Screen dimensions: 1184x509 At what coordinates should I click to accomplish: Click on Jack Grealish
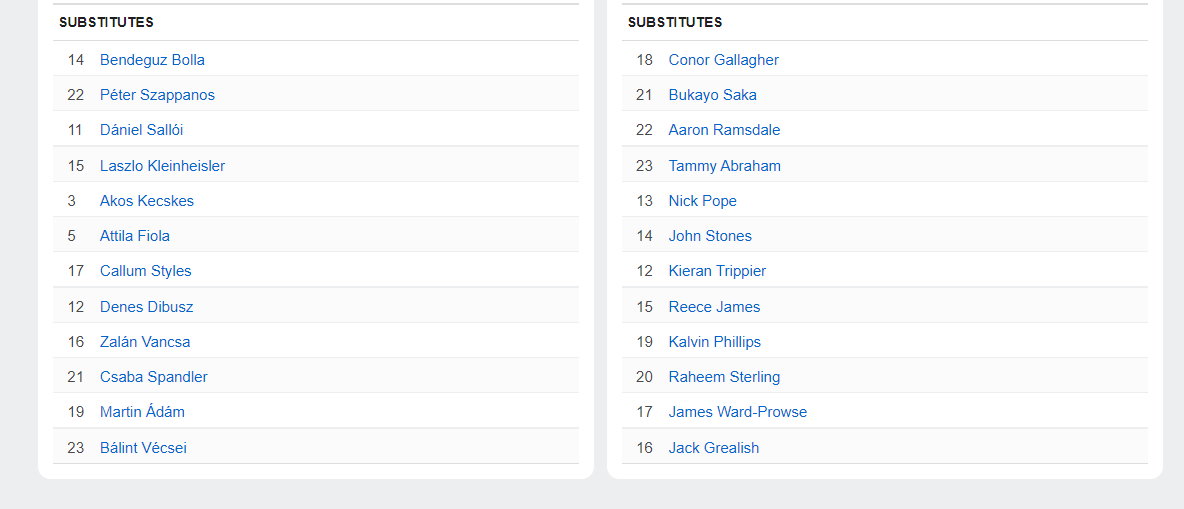click(x=713, y=448)
